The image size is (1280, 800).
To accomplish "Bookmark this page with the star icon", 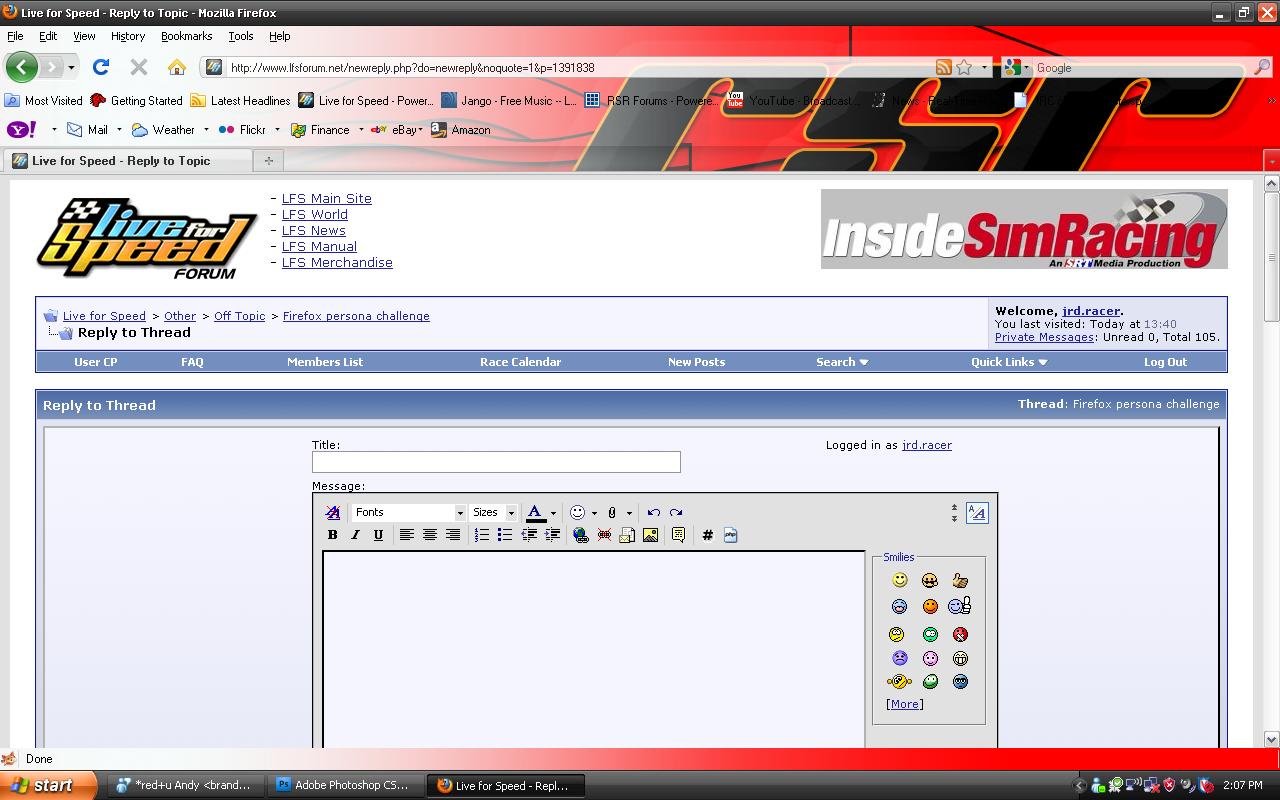I will (x=964, y=67).
